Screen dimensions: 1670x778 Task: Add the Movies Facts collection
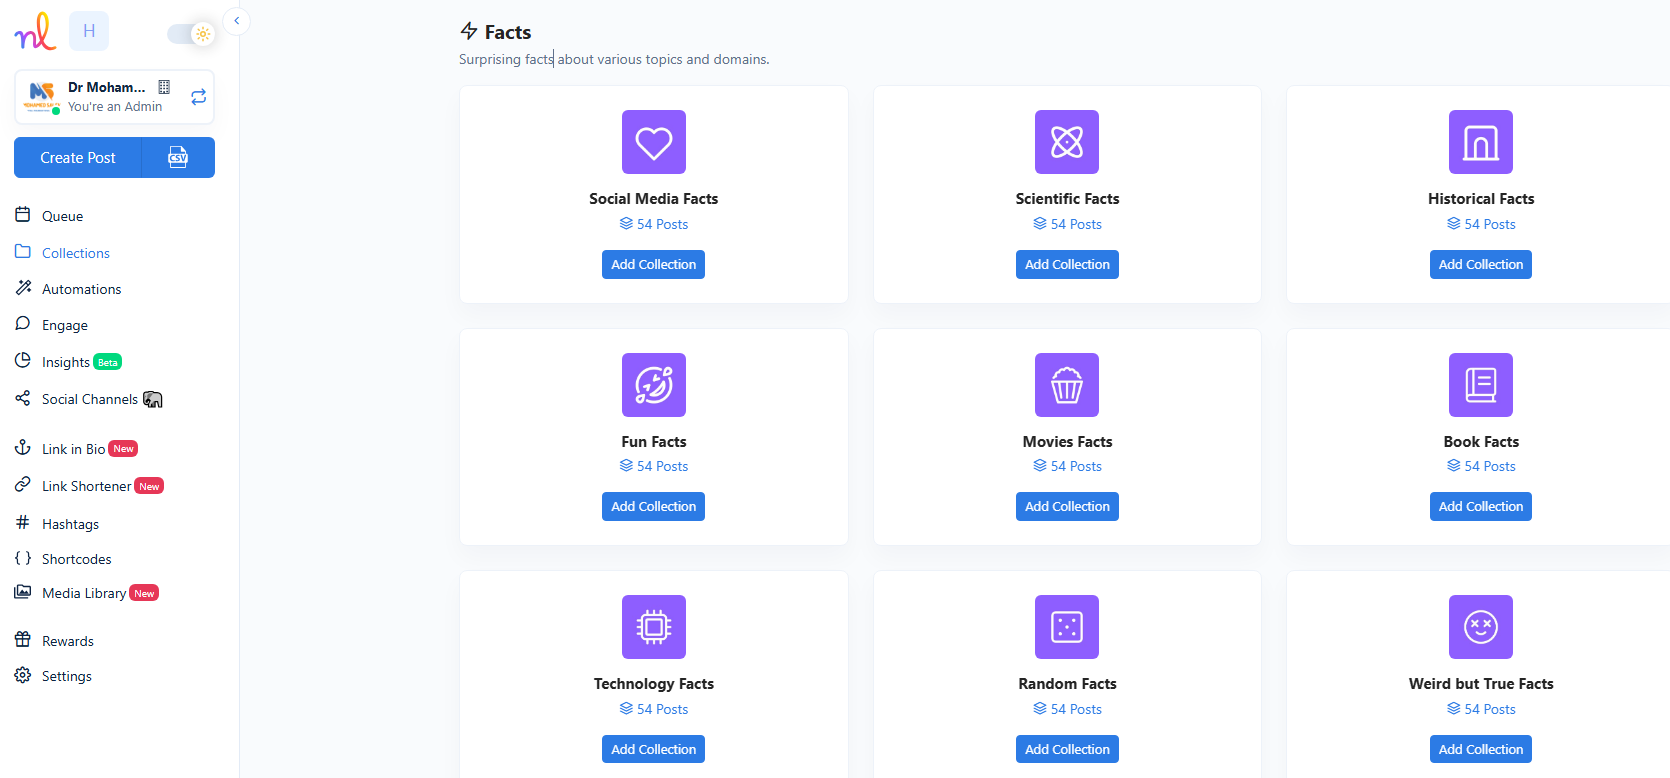pyautogui.click(x=1067, y=506)
